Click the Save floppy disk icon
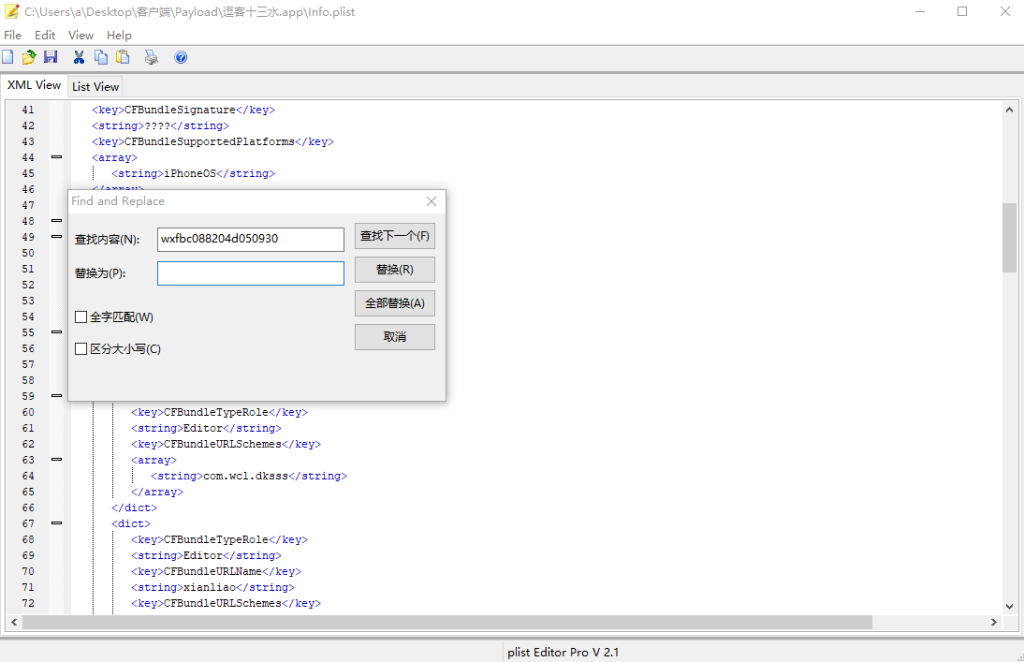Viewport: 1024px width, 662px height. (50, 57)
